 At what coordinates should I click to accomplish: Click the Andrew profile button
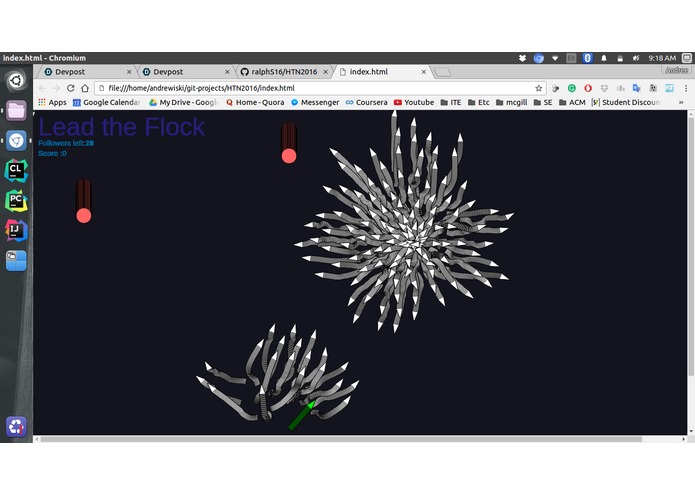click(x=677, y=70)
